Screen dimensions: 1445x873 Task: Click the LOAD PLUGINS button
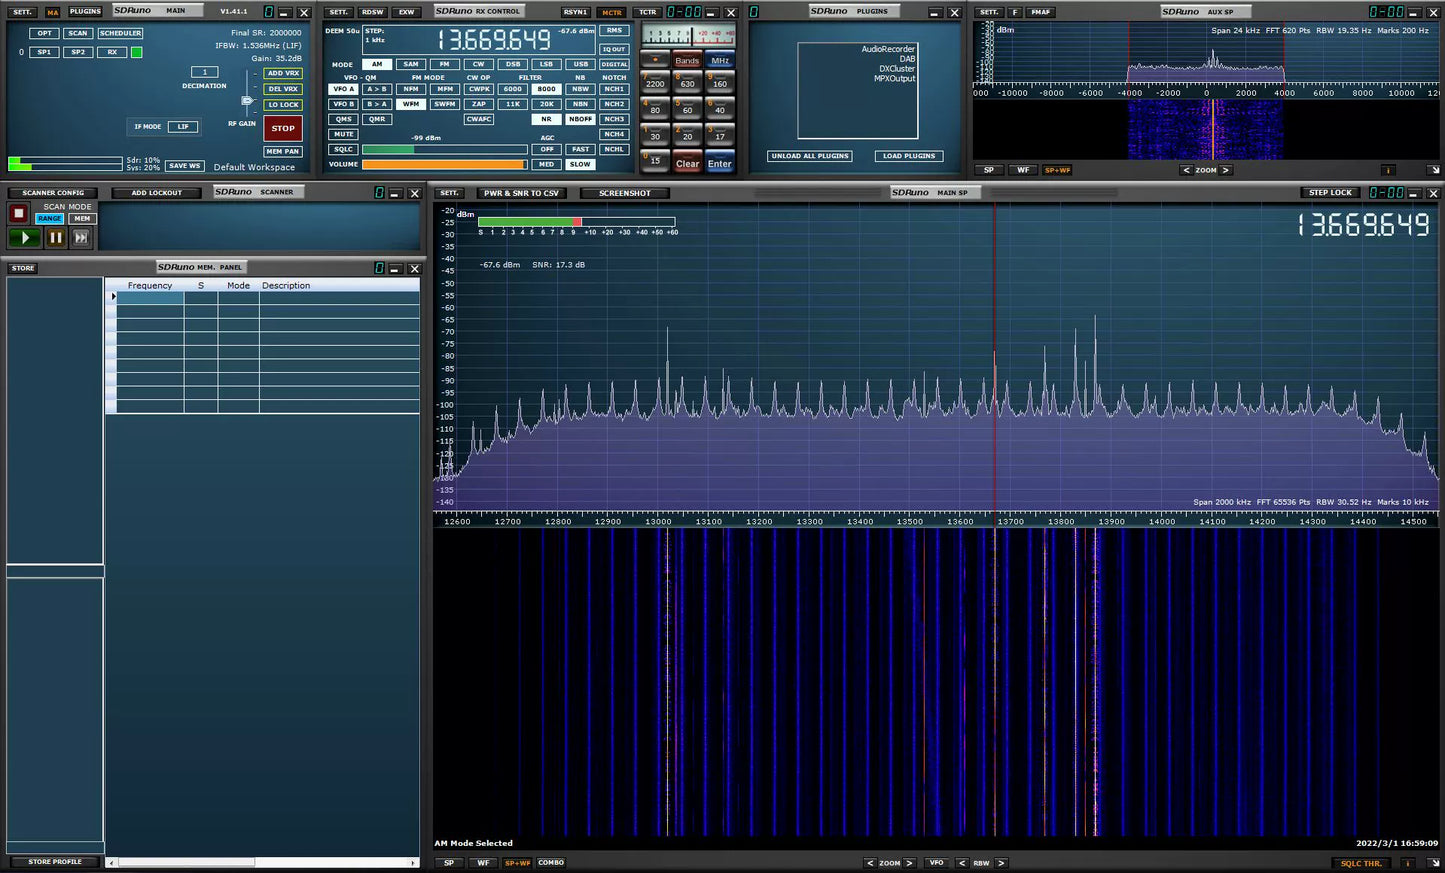[909, 156]
